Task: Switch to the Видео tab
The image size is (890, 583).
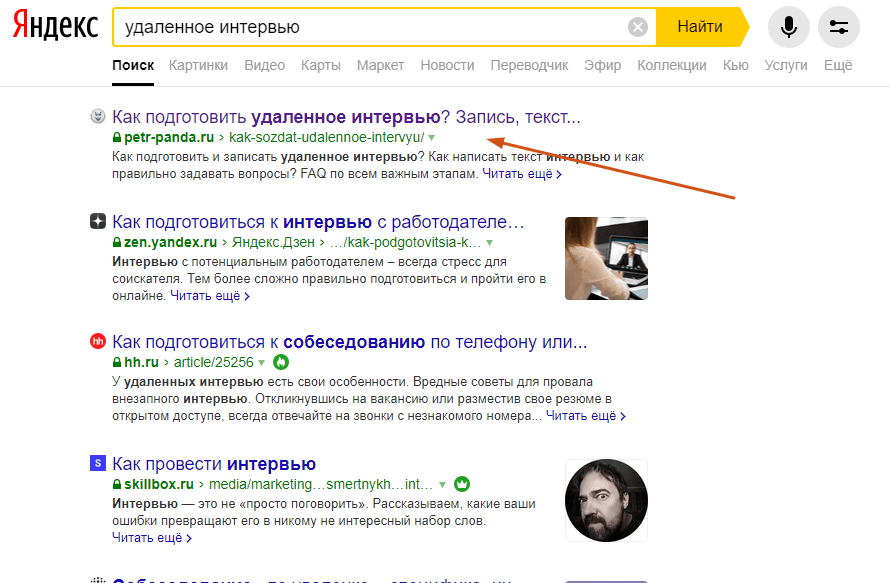Action: coord(265,65)
